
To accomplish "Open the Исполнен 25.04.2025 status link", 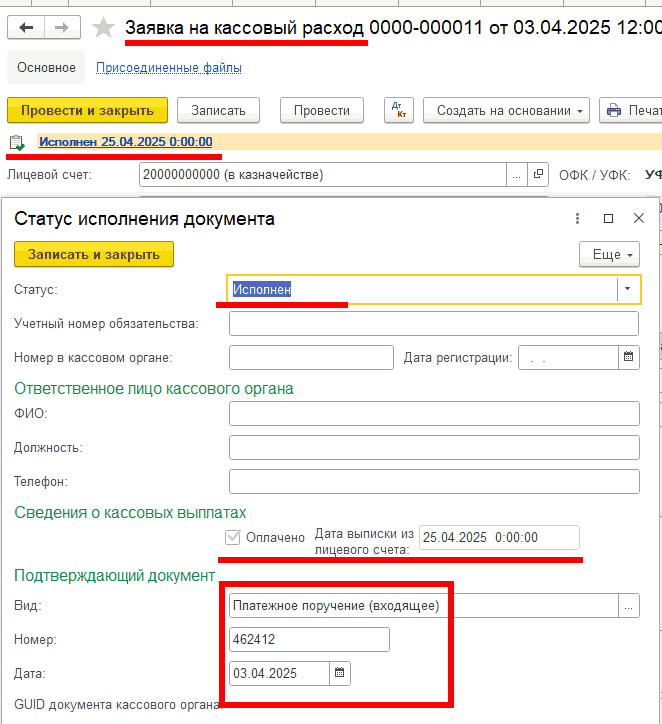I will 125,142.
